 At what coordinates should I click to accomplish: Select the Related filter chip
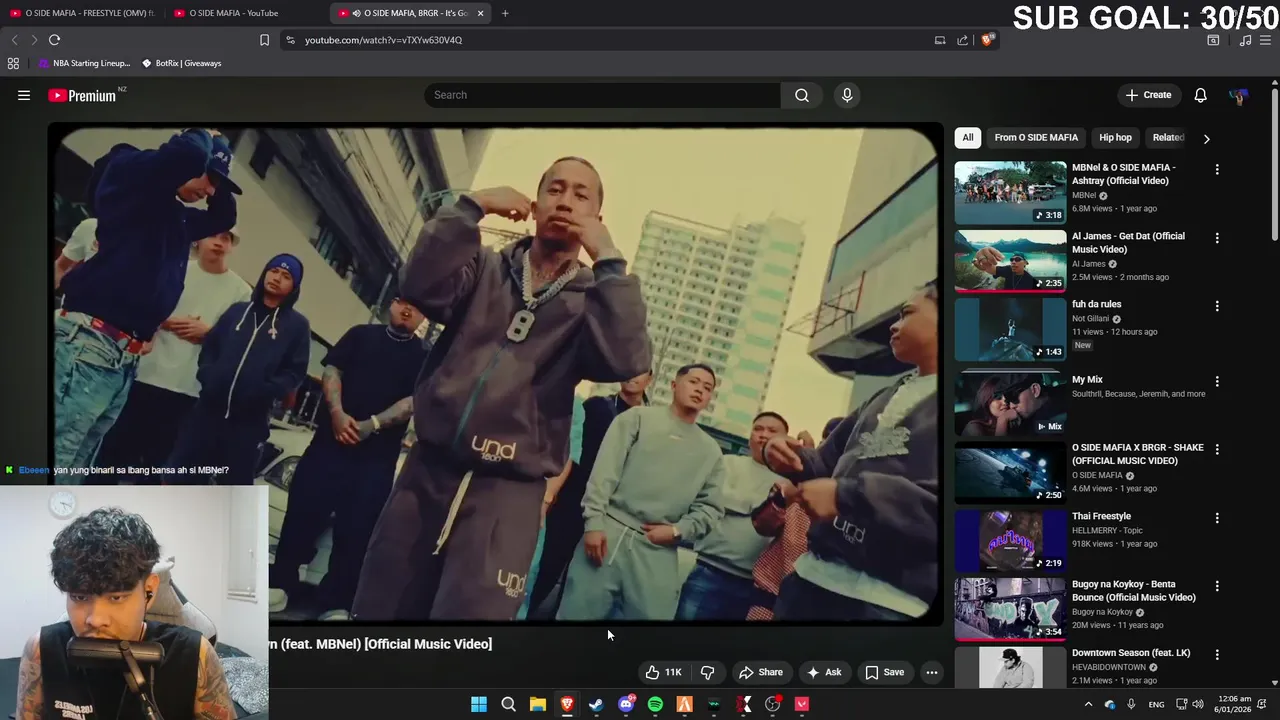(x=1168, y=138)
